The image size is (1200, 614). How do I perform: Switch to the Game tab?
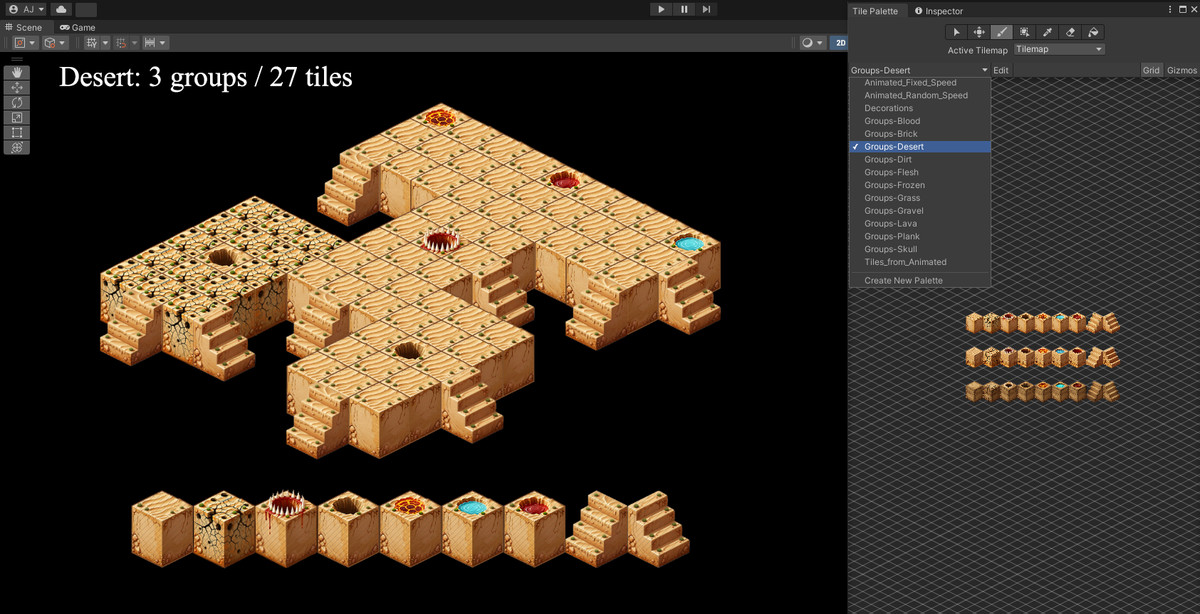pyautogui.click(x=77, y=27)
